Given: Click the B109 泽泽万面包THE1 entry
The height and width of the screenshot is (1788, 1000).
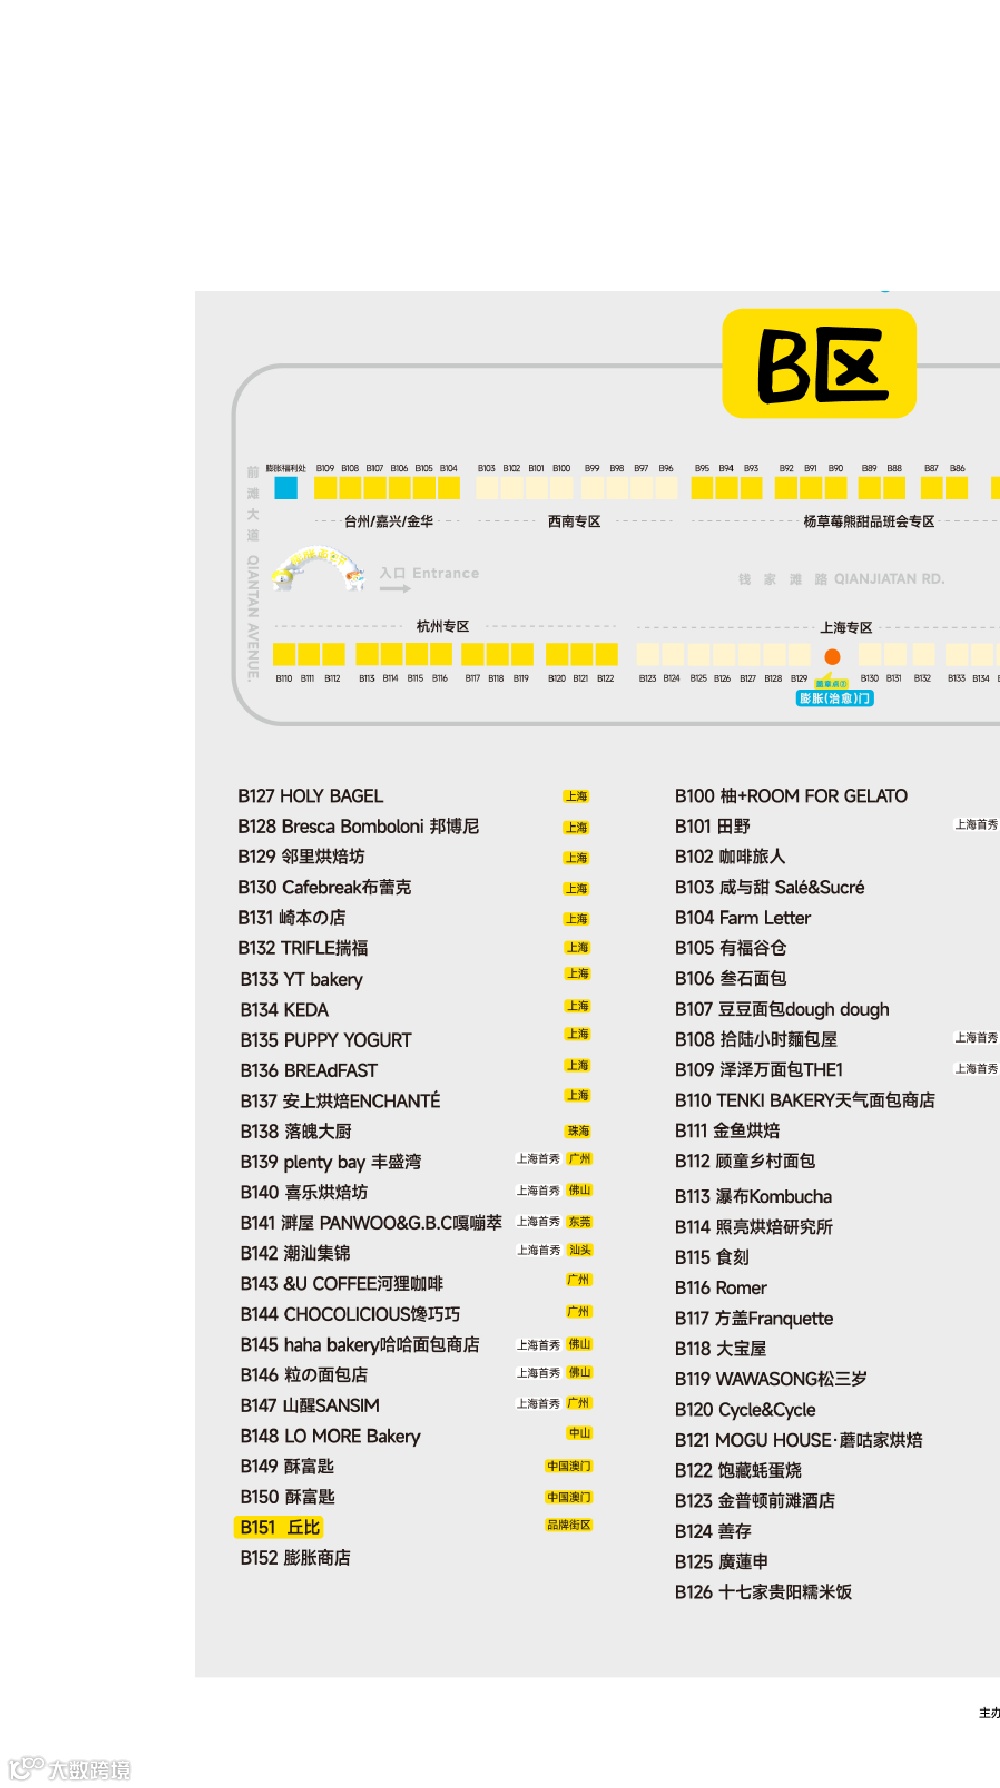Looking at the screenshot, I should (x=759, y=1069).
